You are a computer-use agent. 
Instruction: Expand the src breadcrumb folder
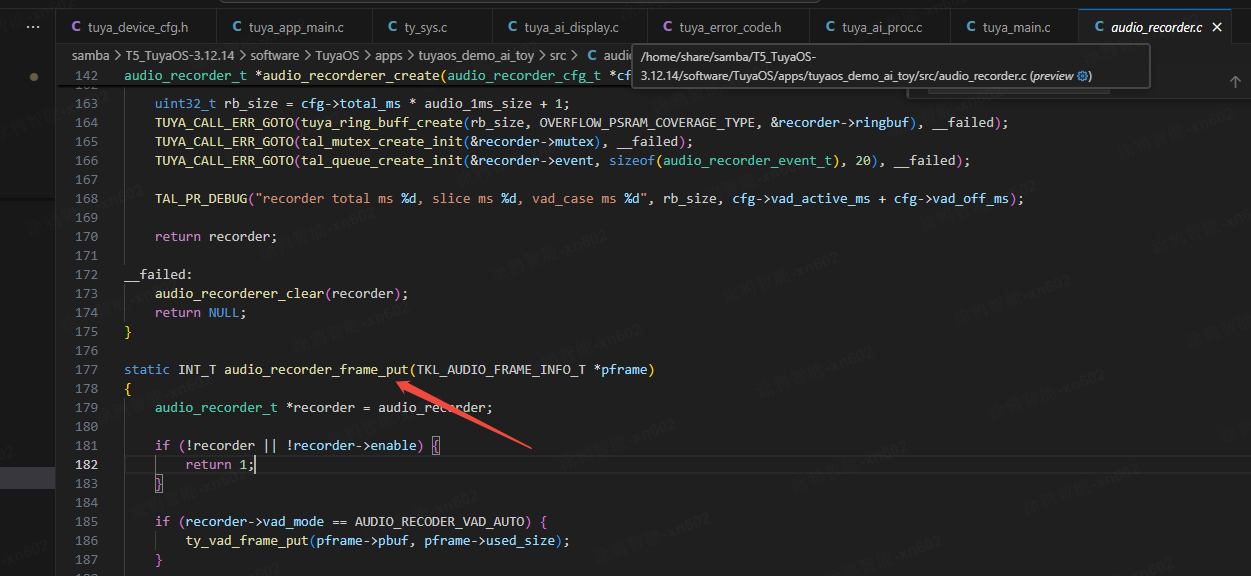(558, 56)
